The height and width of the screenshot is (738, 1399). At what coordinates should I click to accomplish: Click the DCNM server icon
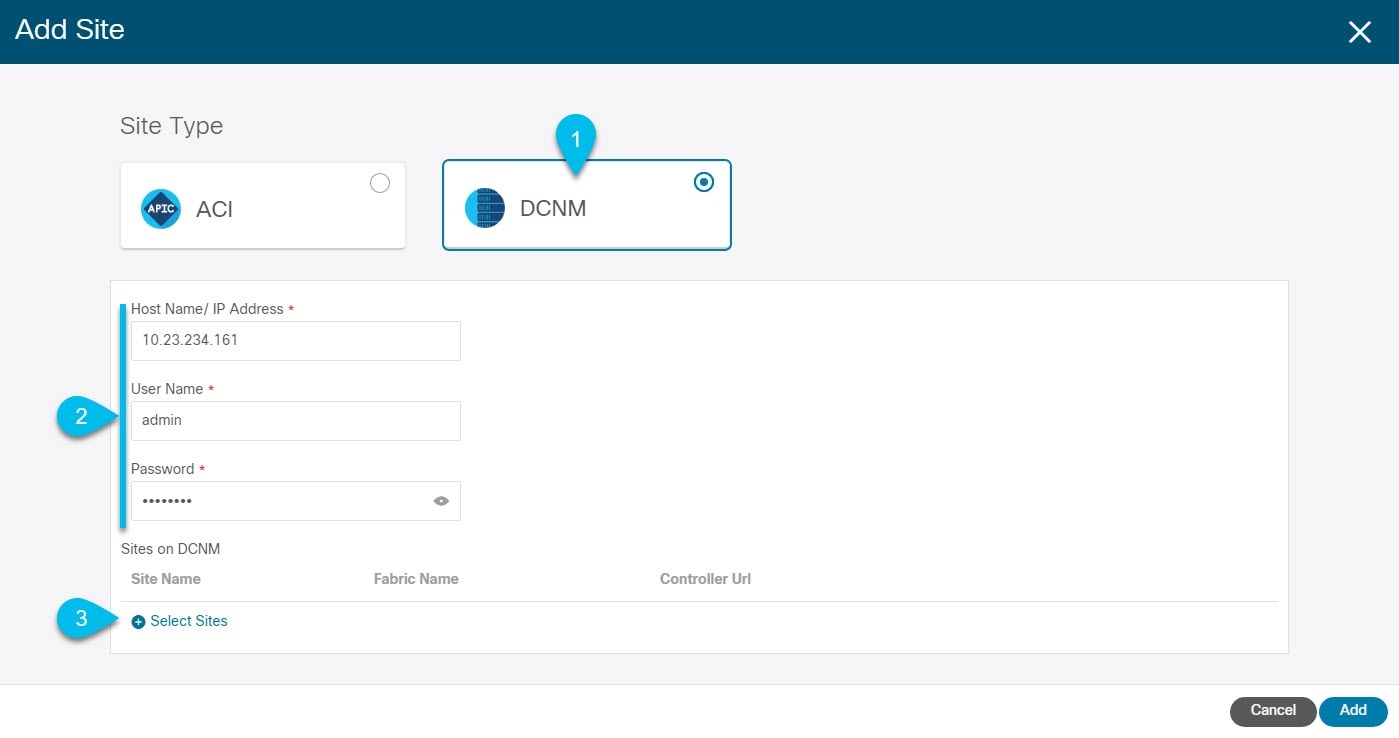485,209
